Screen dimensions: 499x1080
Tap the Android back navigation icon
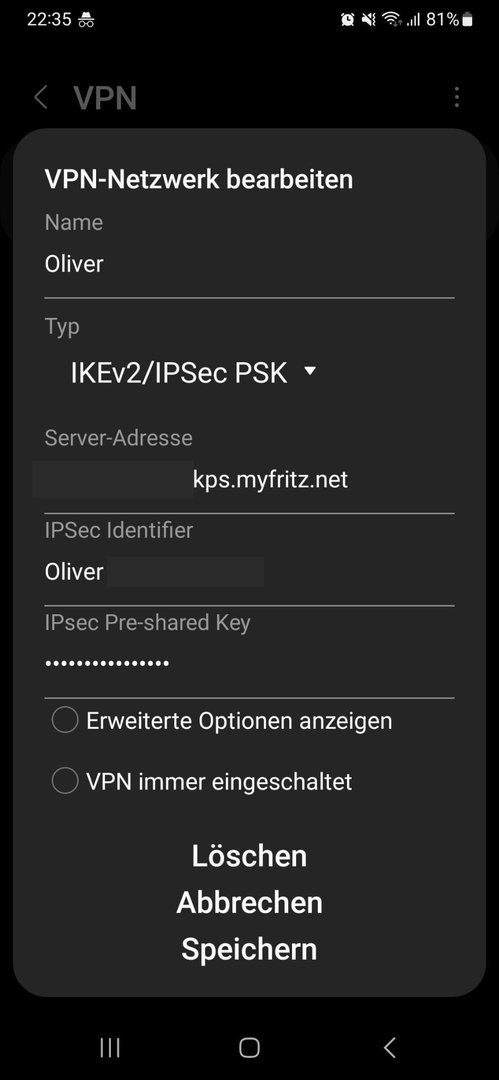[x=389, y=1048]
